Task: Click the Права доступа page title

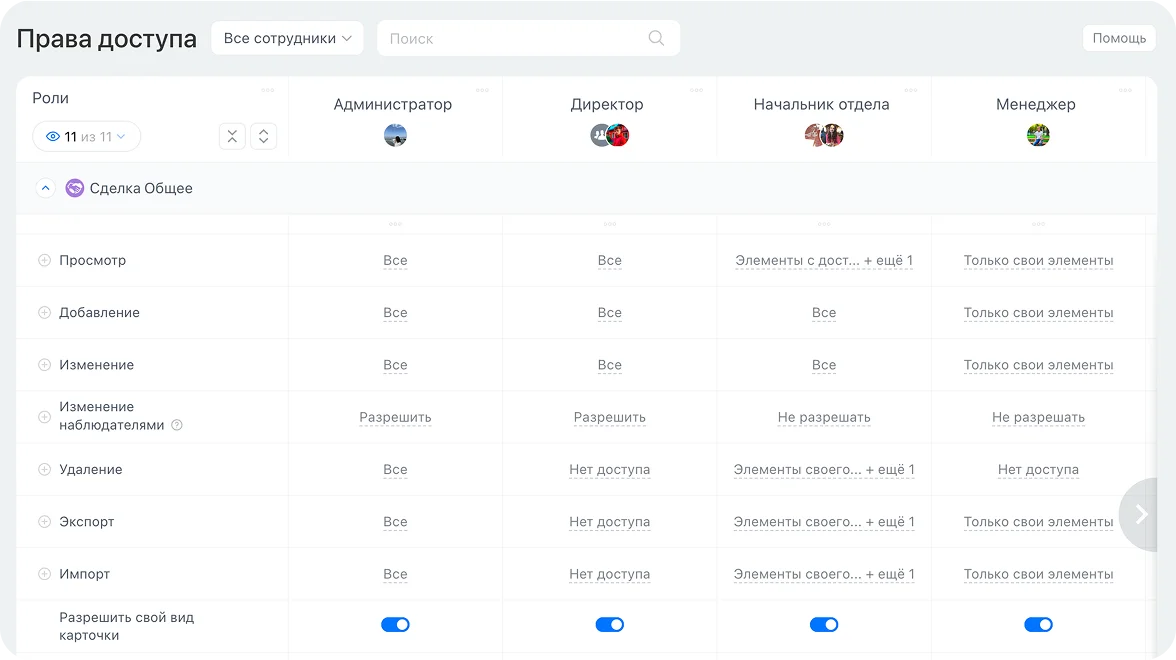Action: 106,39
